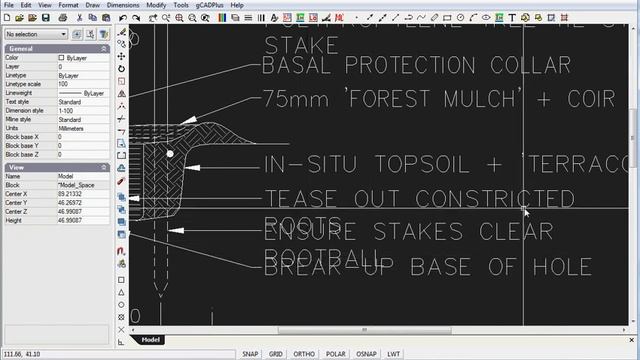Screen dimensions: 640x360
Task: Open the 'No selection' dropdown
Action: click(x=36, y=34)
